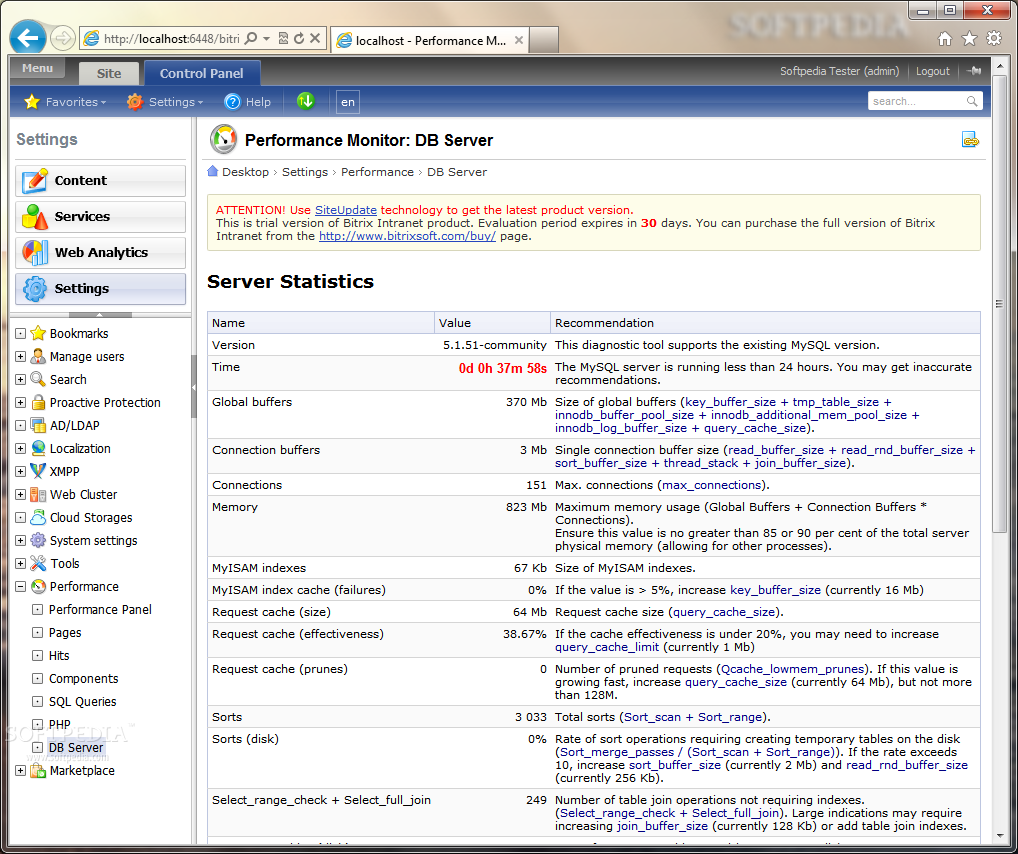The width and height of the screenshot is (1018, 854).
Task: Click the SiteUpdate link in the notice
Action: click(345, 210)
